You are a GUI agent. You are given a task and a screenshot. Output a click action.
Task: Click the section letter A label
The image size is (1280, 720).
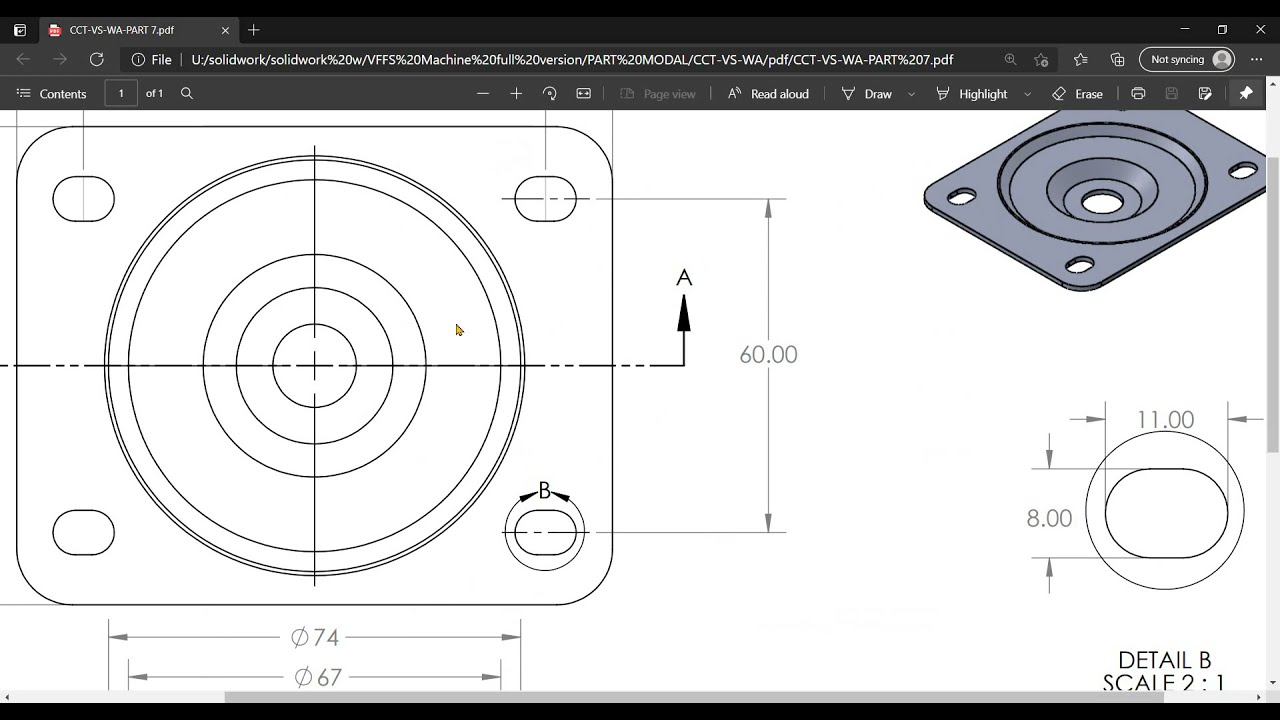click(684, 277)
